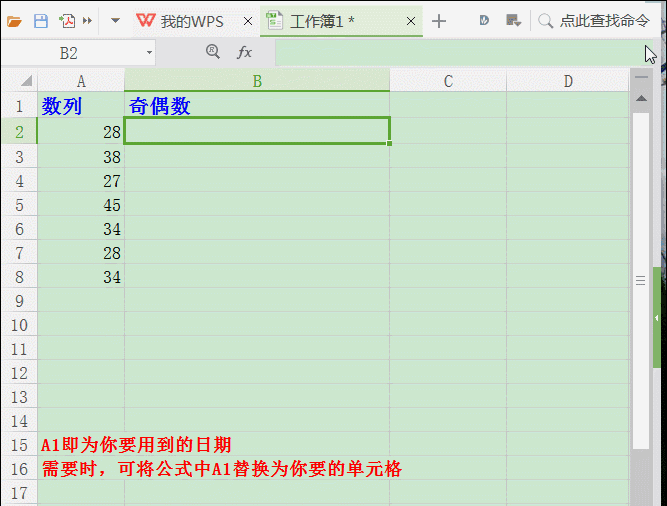
Task: Click cell B1 containing 奇偶数
Action: pos(257,105)
